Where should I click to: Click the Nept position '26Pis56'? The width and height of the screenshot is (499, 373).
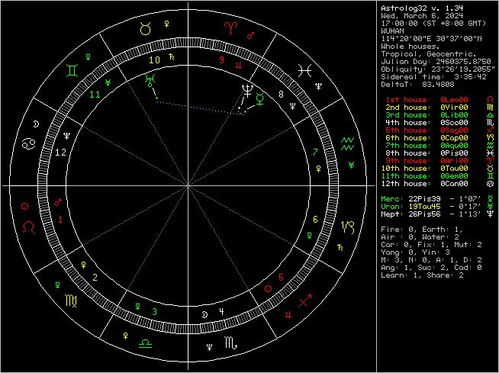(x=424, y=214)
